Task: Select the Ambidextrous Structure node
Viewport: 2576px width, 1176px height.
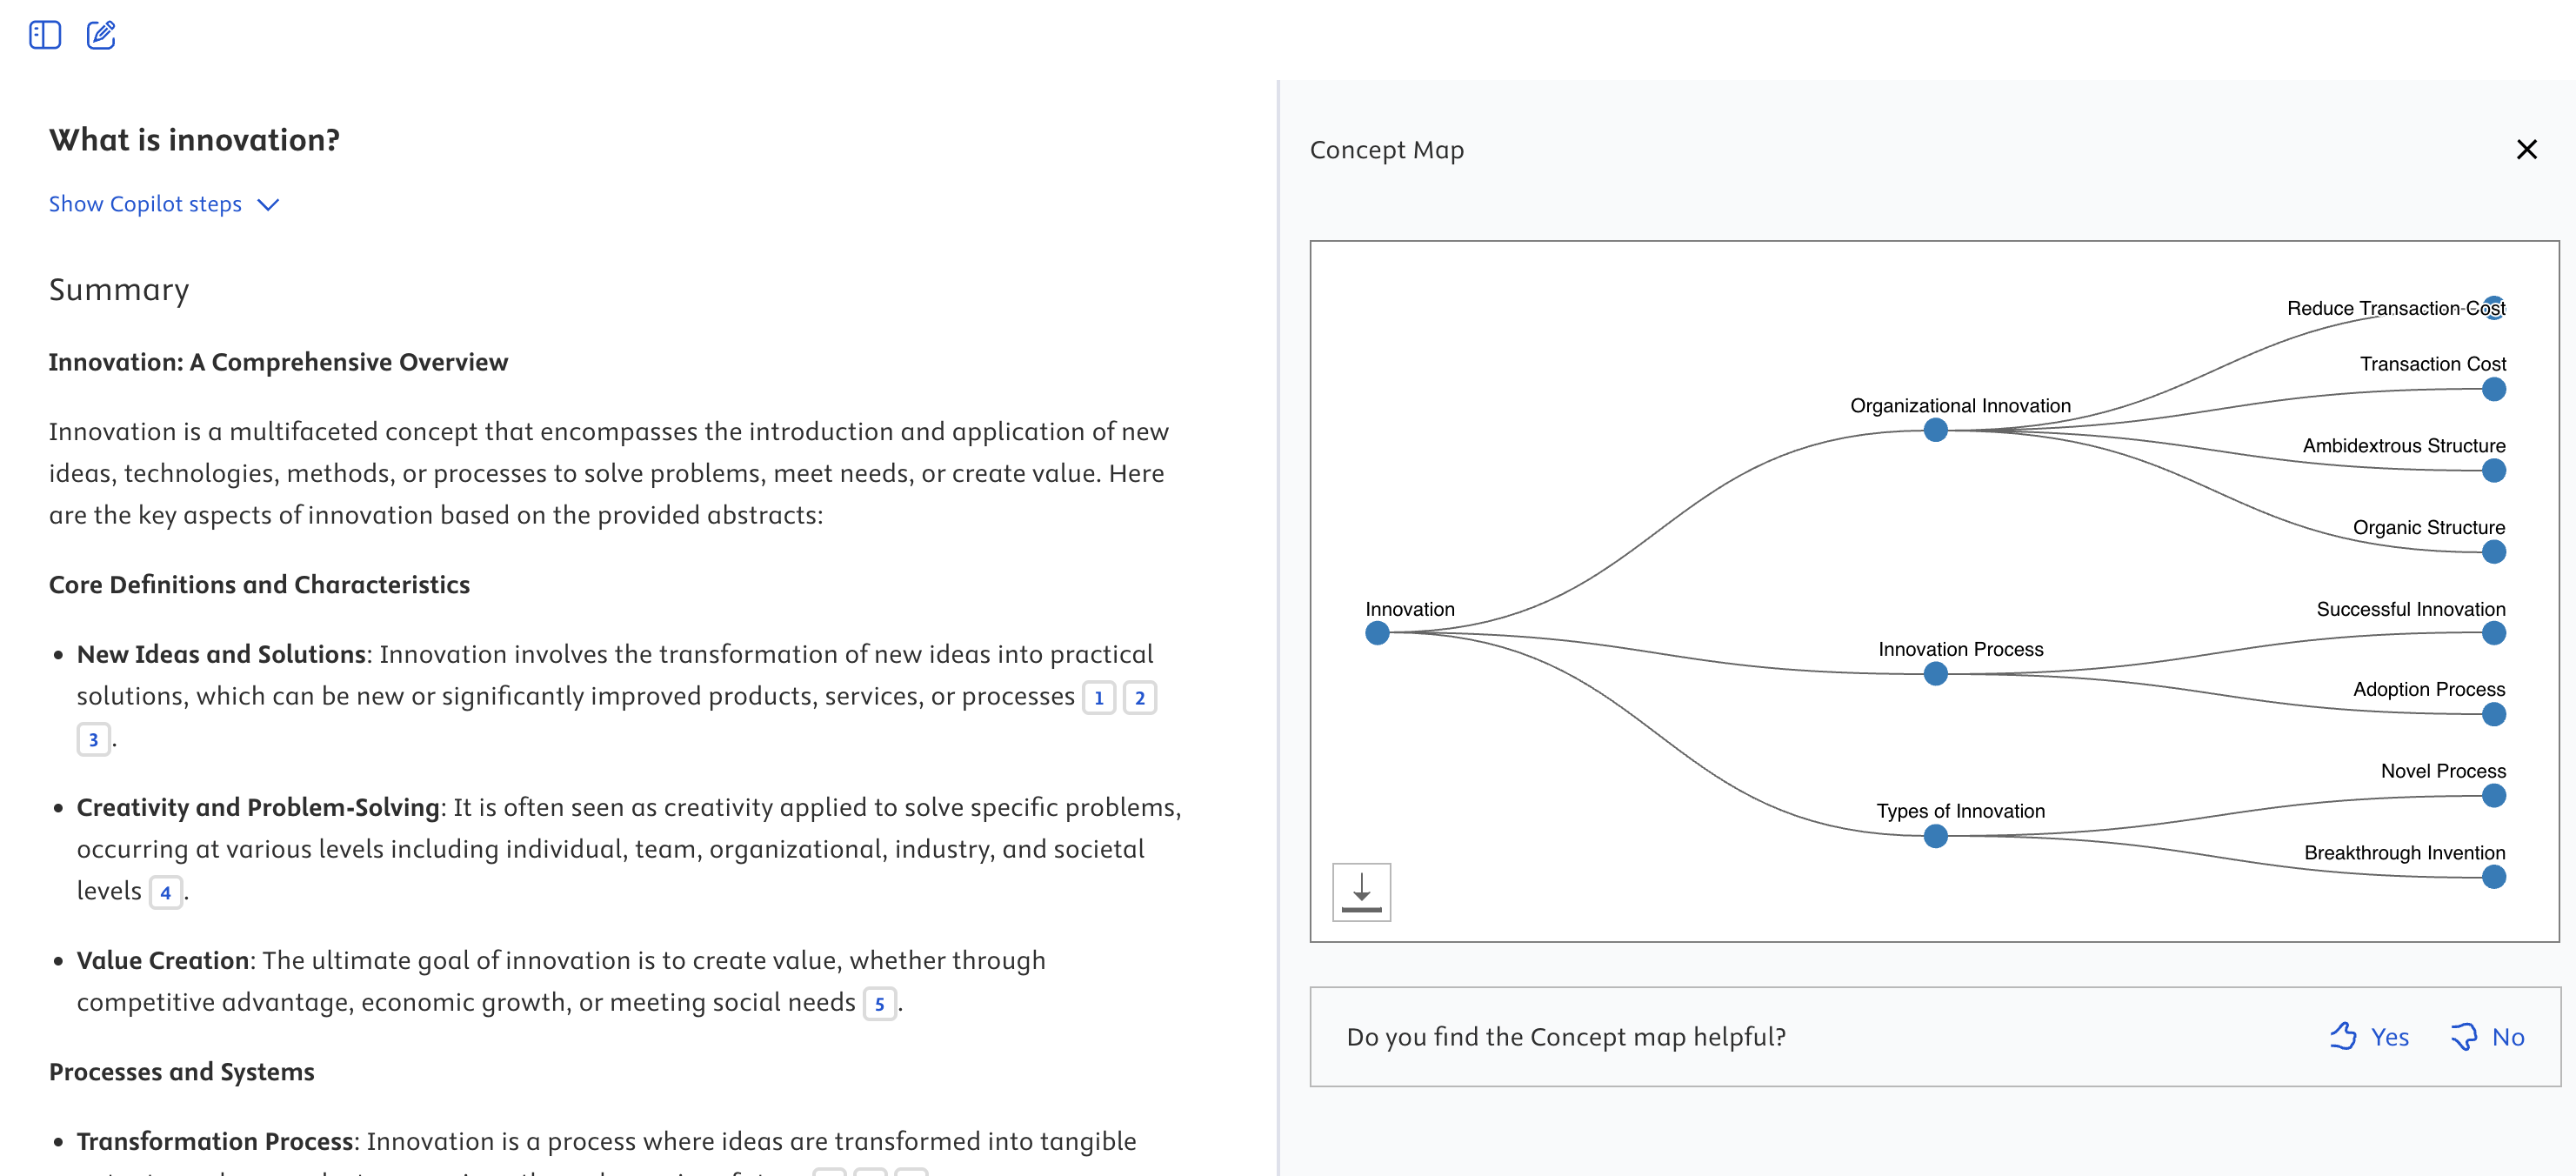Action: (2493, 470)
